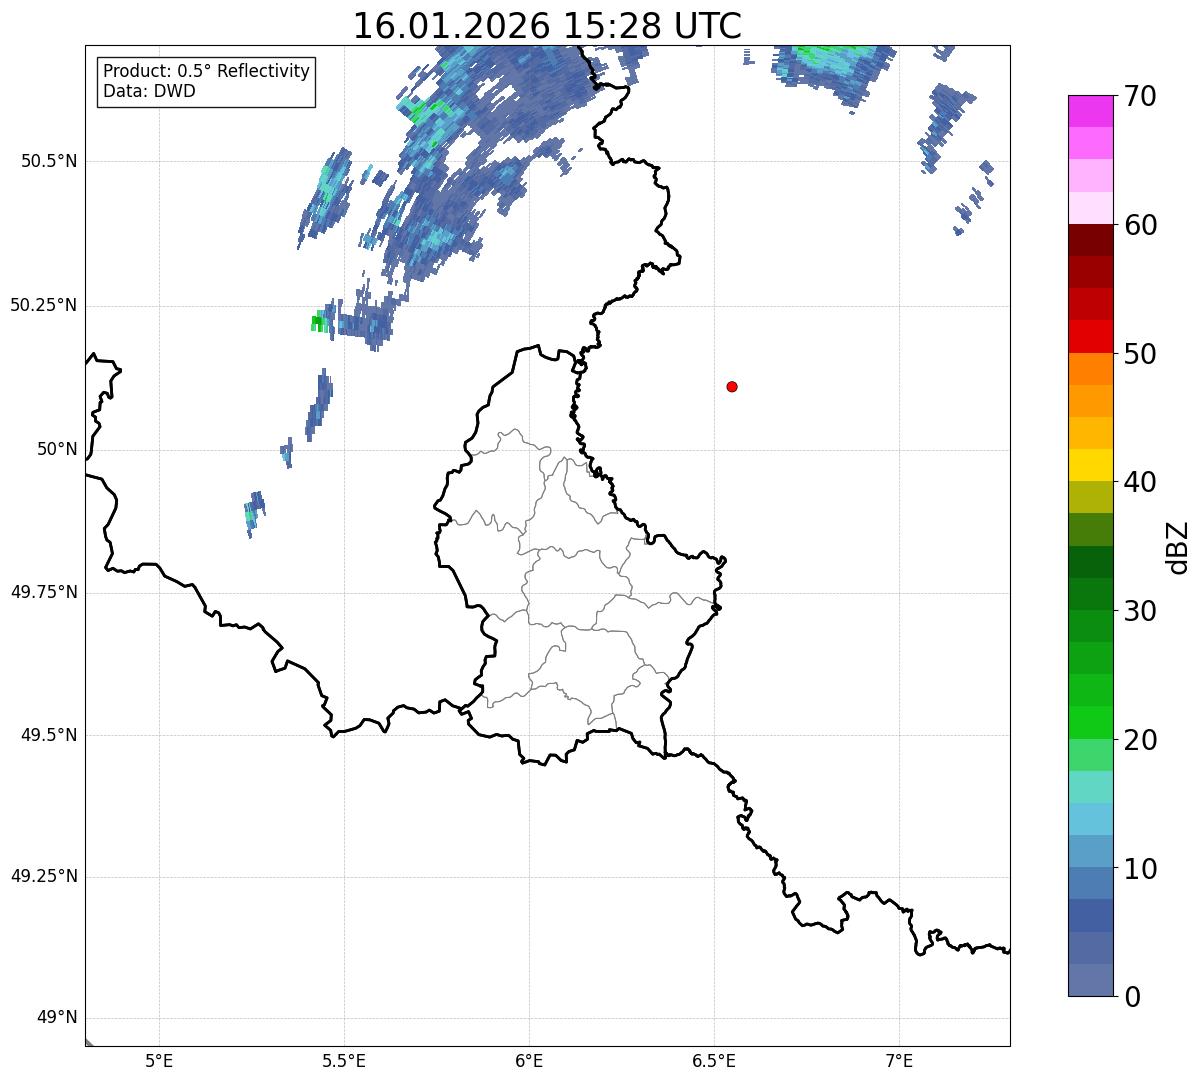Click the Data: DWD label
1202x1081 pixels.
click(149, 92)
